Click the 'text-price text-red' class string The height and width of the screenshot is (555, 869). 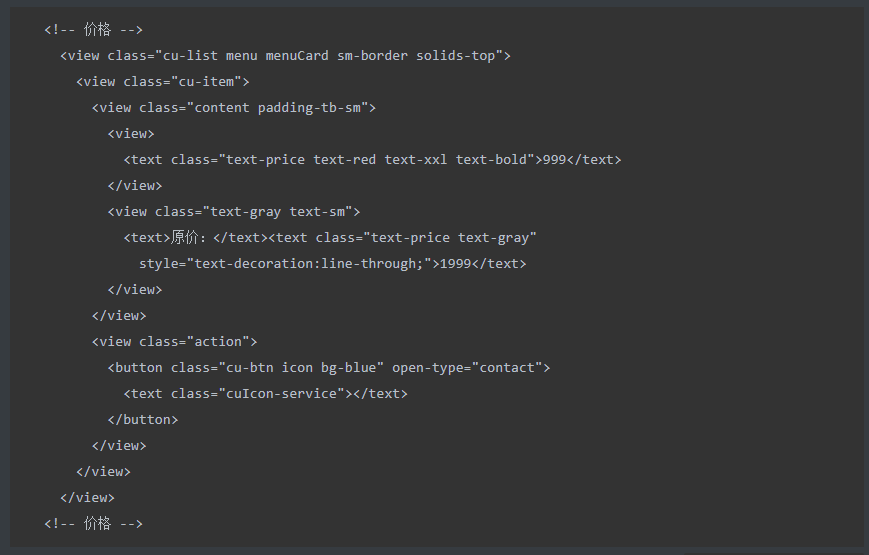click(x=301, y=160)
